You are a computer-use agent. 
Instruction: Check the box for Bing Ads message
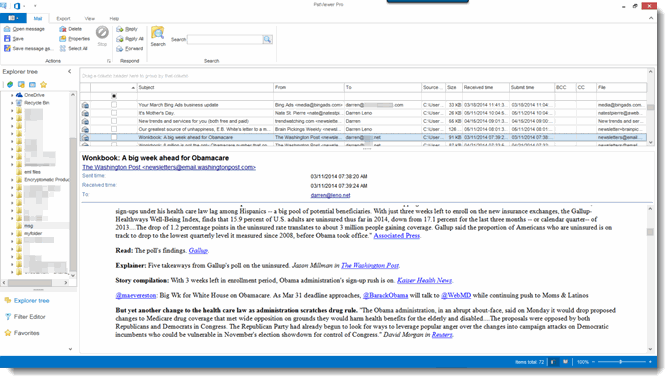coord(114,105)
